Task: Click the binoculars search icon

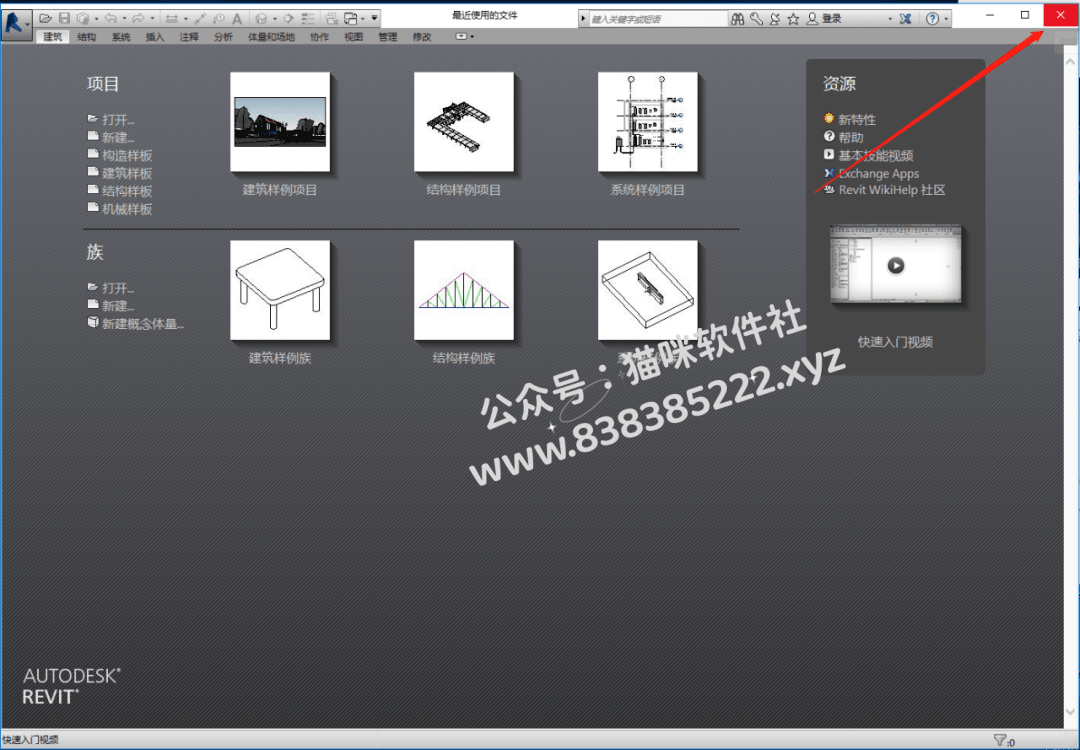Action: [738, 19]
